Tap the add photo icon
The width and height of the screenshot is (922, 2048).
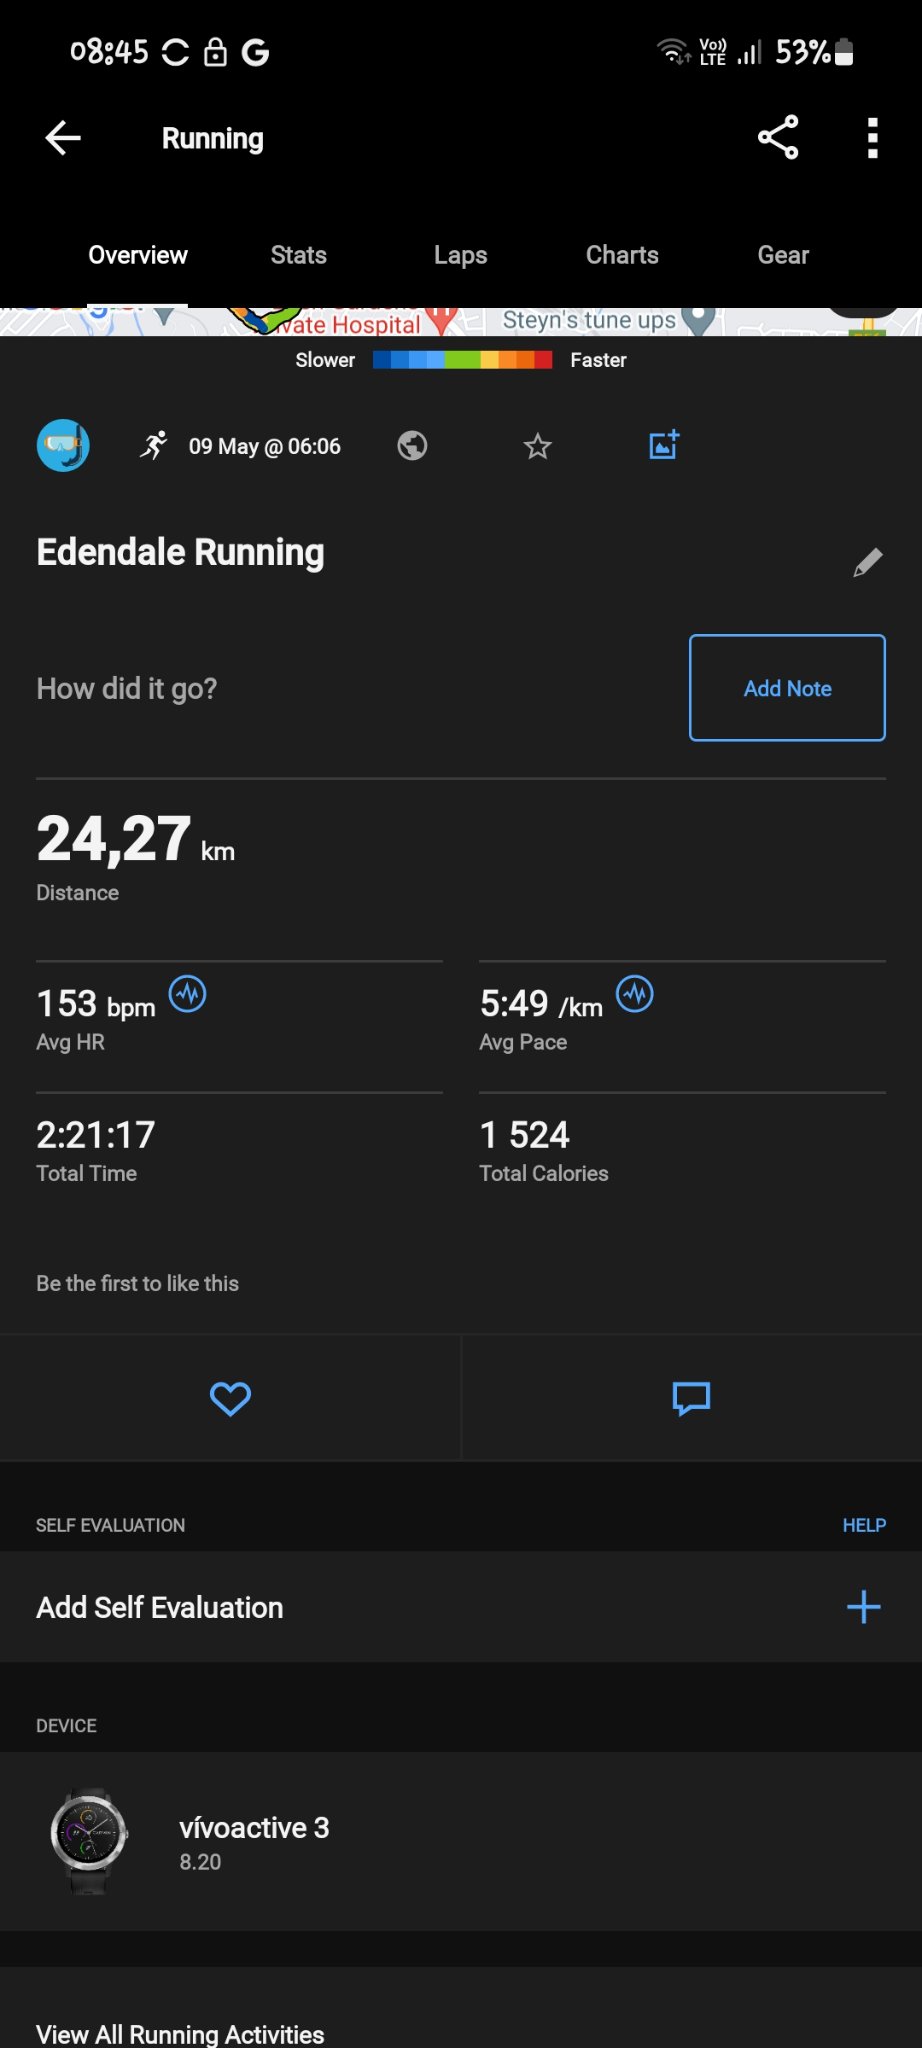(664, 445)
